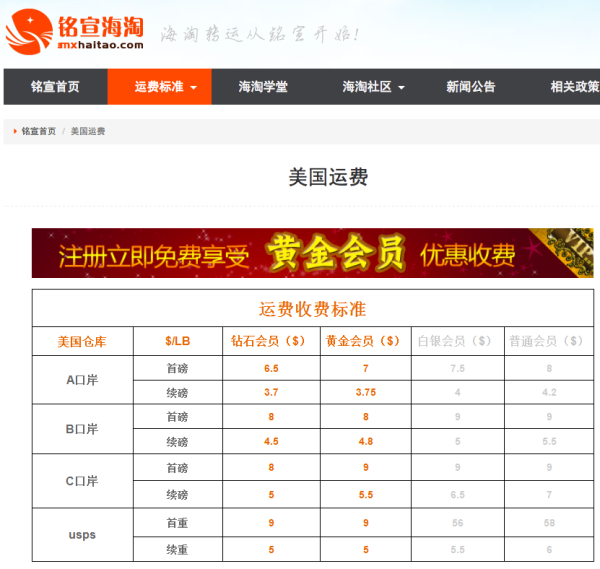Image resolution: width=600 pixels, height=569 pixels.
Task: Click the 6.5 value for A口岸 钻石会员 首磅
Action: click(271, 368)
